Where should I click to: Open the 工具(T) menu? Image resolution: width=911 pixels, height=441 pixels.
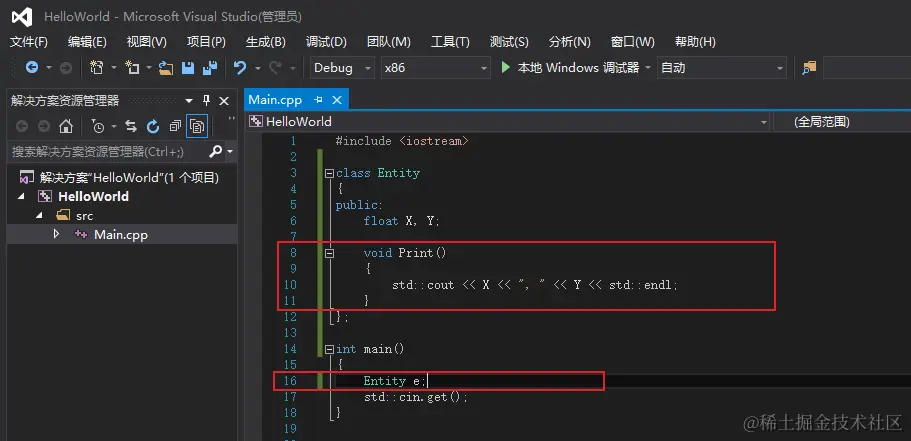click(x=450, y=42)
